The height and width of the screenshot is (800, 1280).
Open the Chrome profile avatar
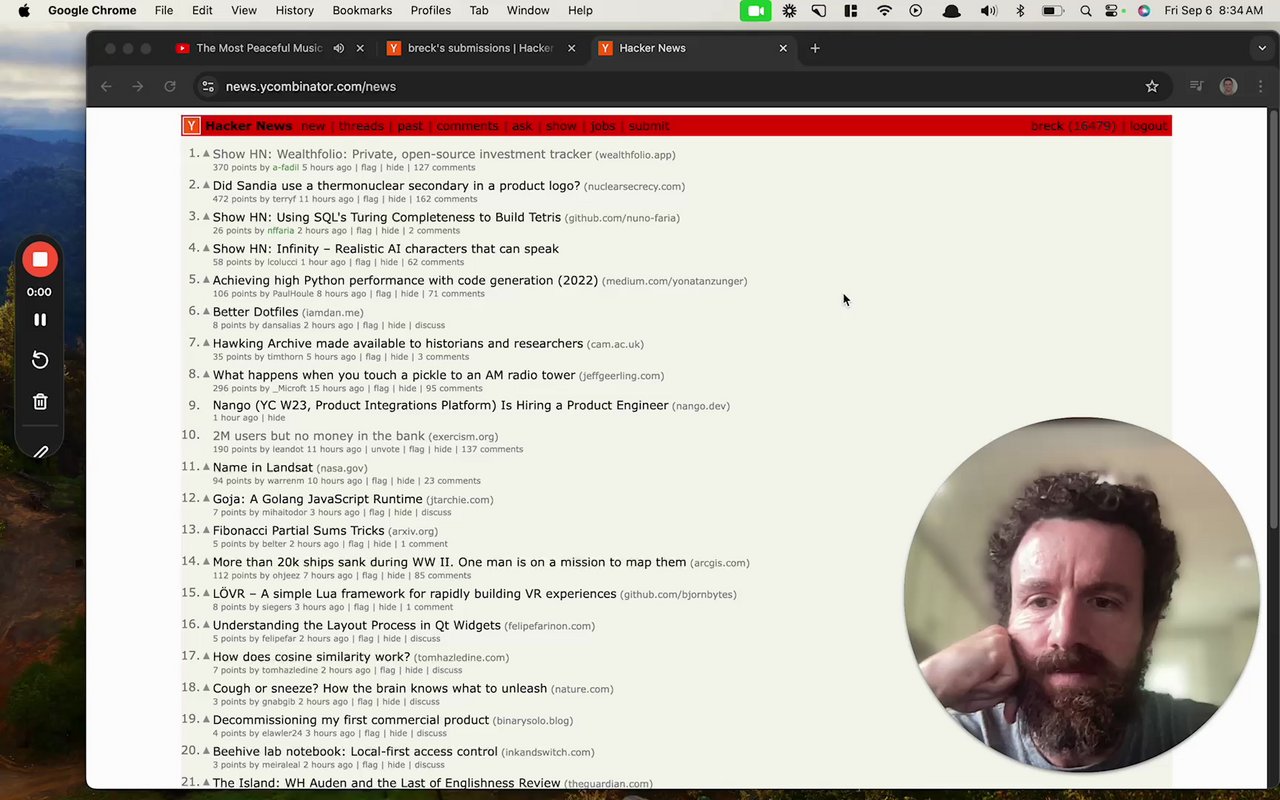pyautogui.click(x=1228, y=87)
